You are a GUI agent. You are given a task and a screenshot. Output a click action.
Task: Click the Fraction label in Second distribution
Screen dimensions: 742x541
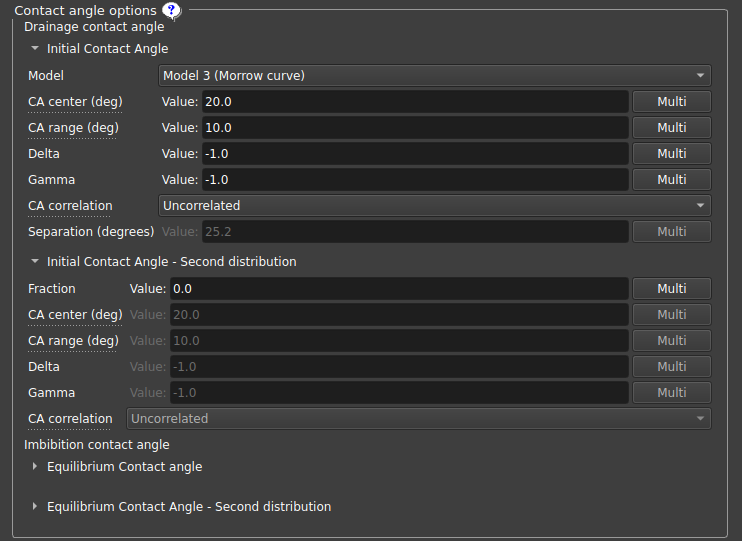point(52,289)
